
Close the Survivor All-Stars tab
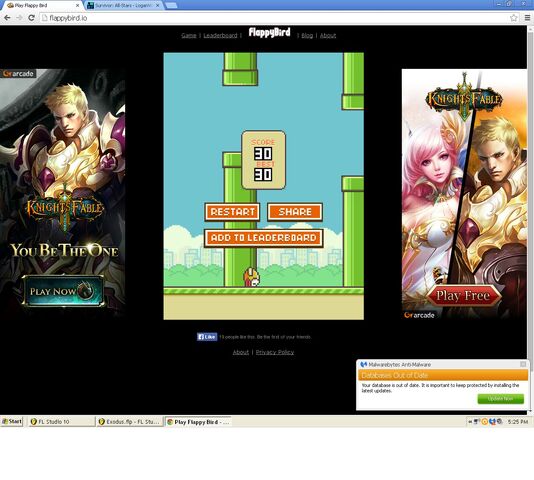(x=157, y=5)
